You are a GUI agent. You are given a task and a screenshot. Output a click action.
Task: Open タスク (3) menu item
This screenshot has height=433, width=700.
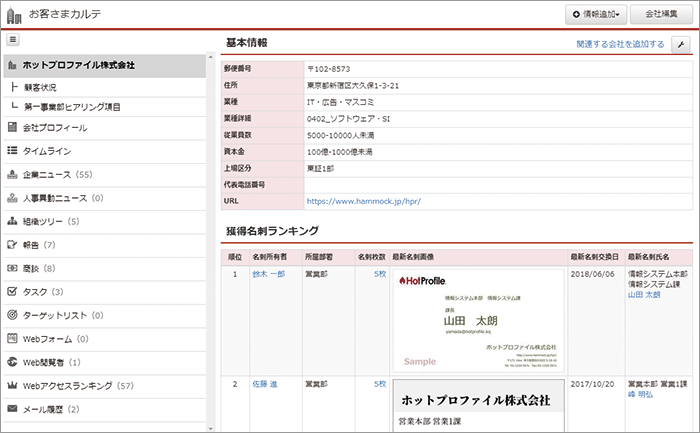tap(104, 292)
